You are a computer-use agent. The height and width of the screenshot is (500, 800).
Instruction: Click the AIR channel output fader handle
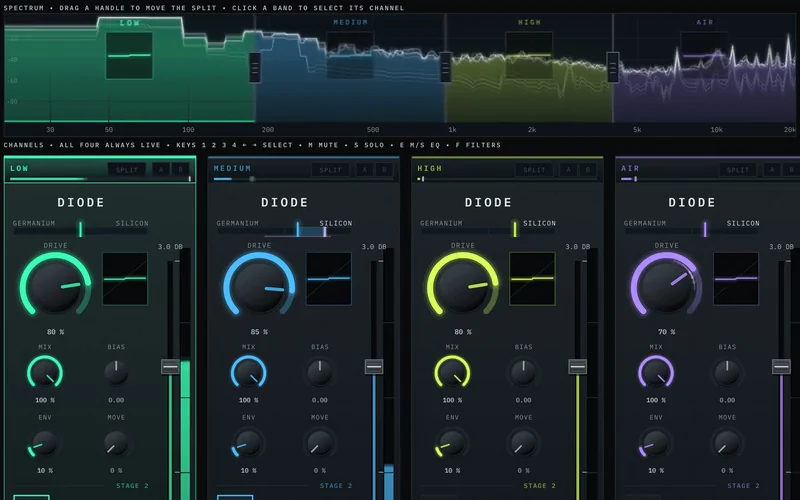(781, 366)
